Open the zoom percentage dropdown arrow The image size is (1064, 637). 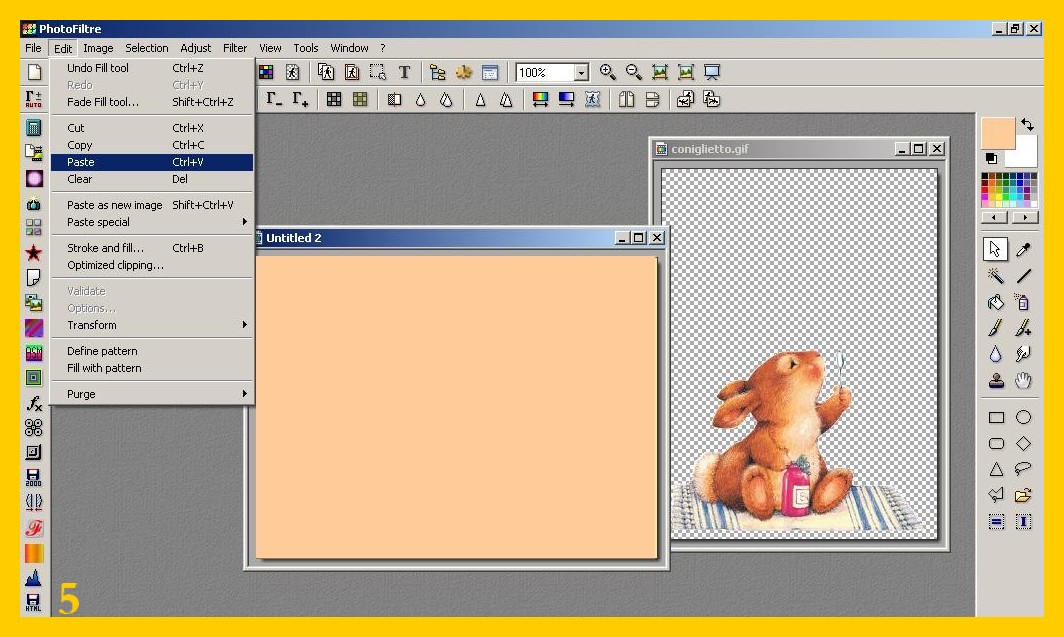[581, 73]
